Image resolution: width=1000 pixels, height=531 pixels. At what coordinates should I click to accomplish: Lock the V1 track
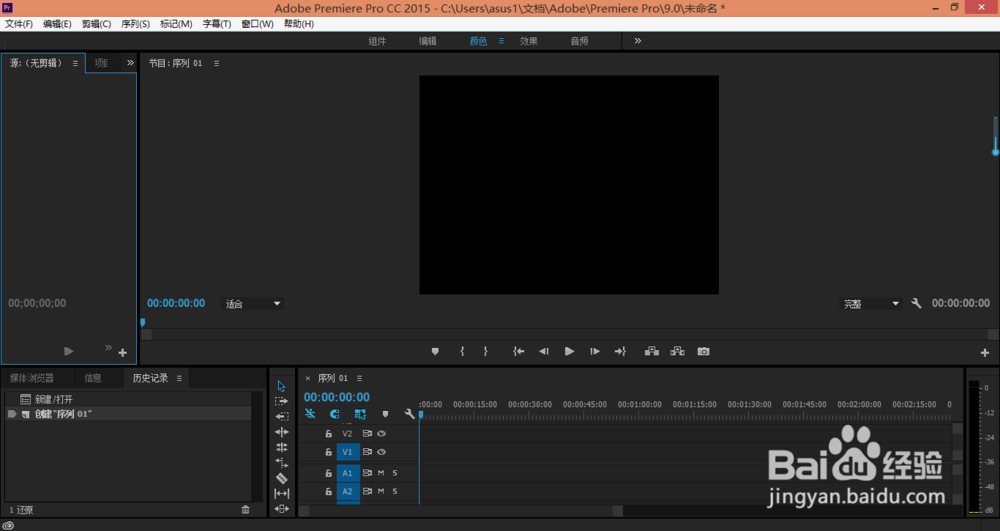click(x=328, y=452)
